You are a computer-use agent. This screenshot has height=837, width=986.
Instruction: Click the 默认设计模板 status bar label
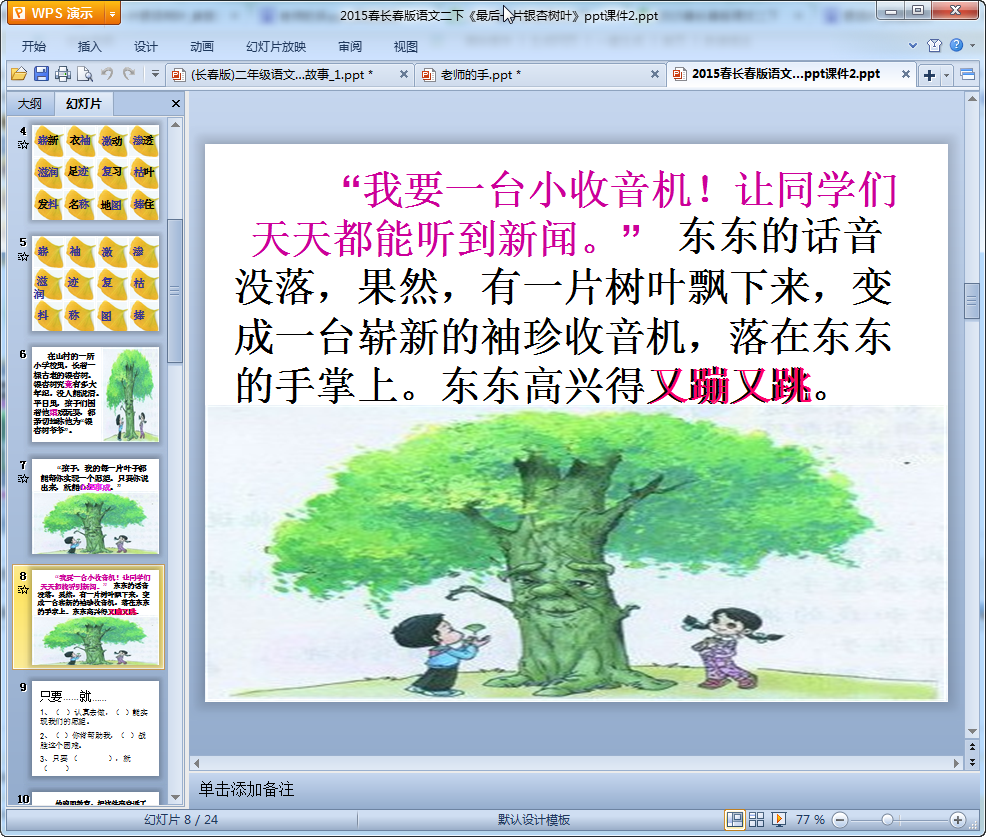(534, 819)
